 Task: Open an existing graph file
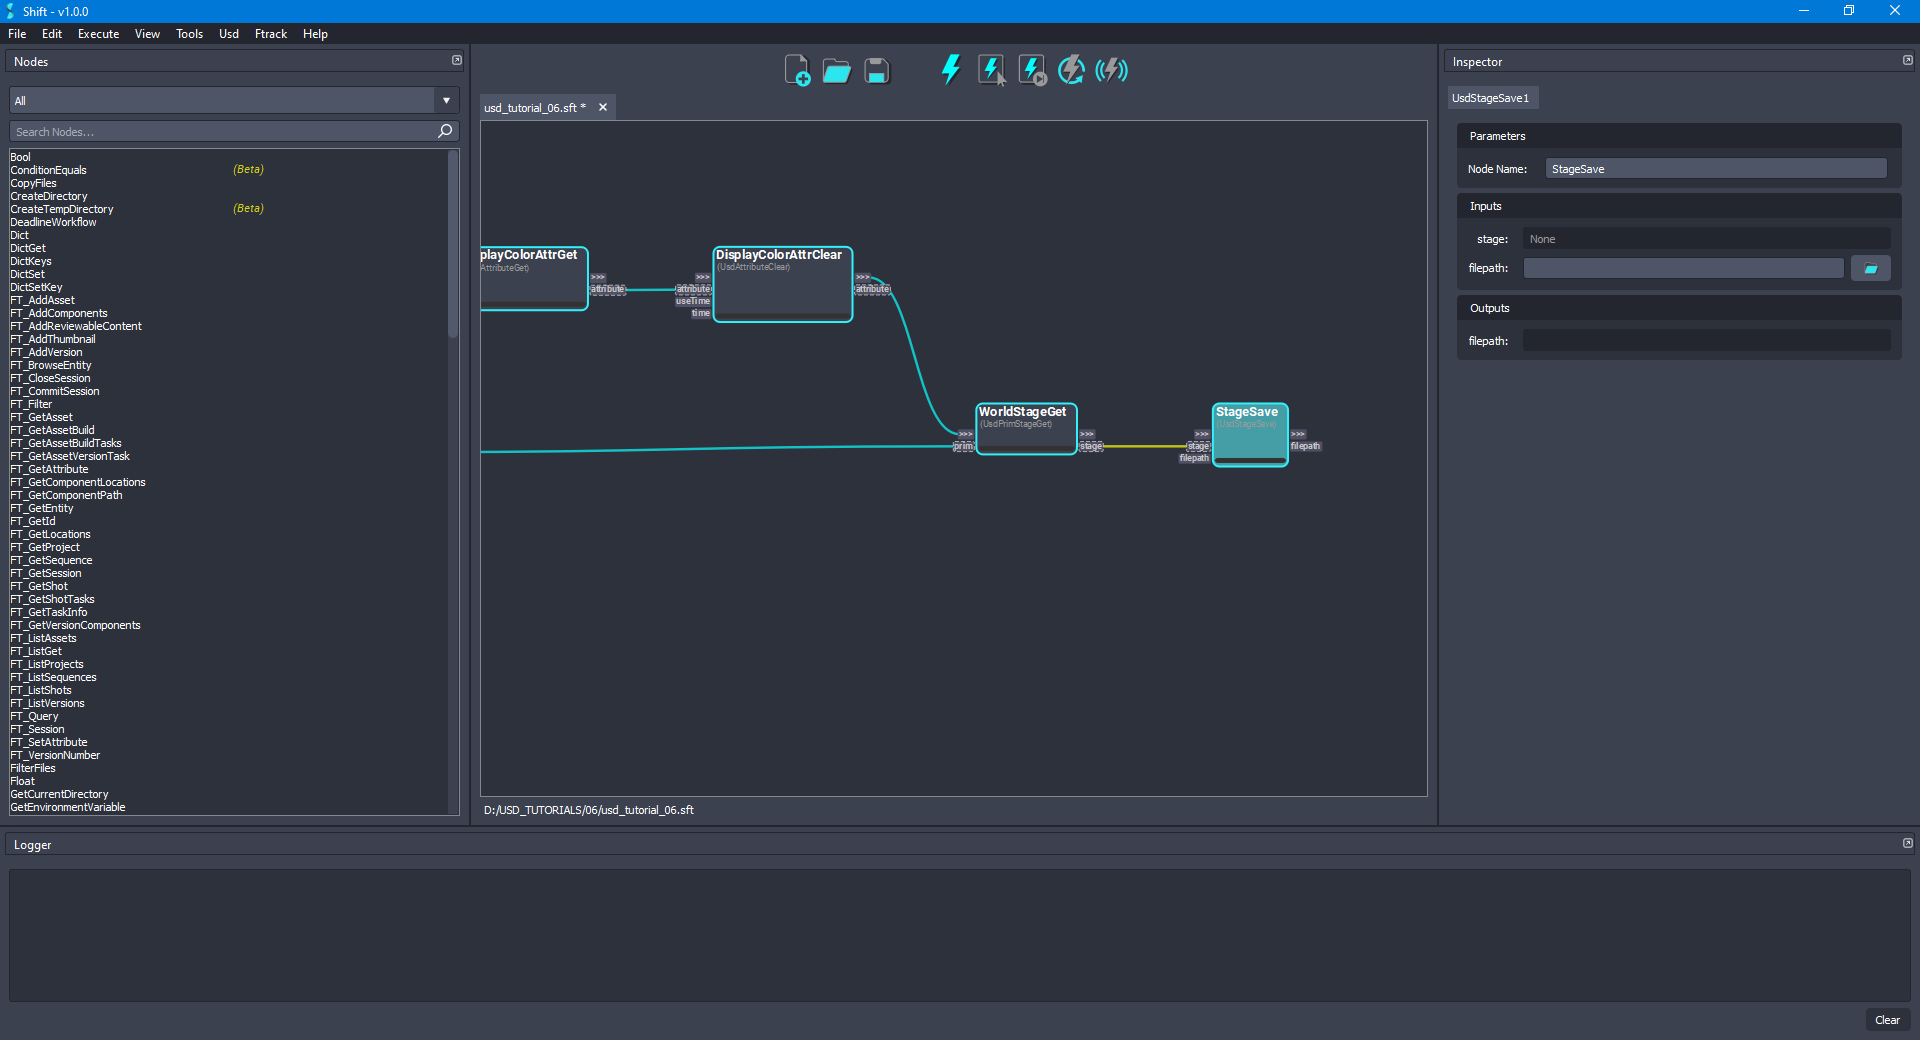[836, 70]
